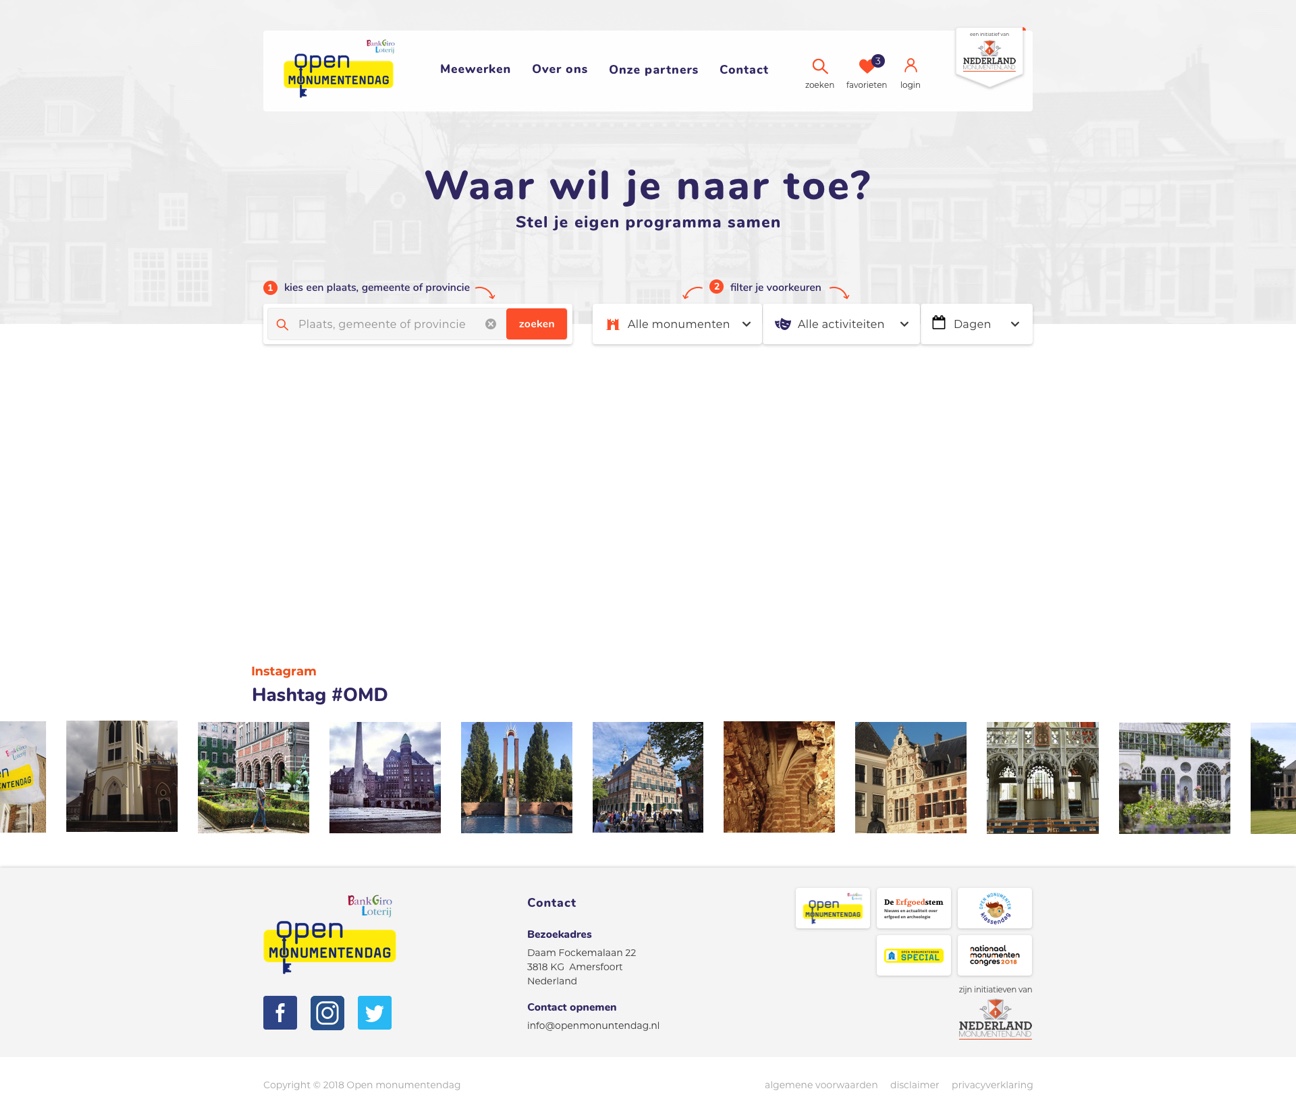1296x1110 pixels.
Task: Open the Klassendag round logo tile
Action: (995, 908)
